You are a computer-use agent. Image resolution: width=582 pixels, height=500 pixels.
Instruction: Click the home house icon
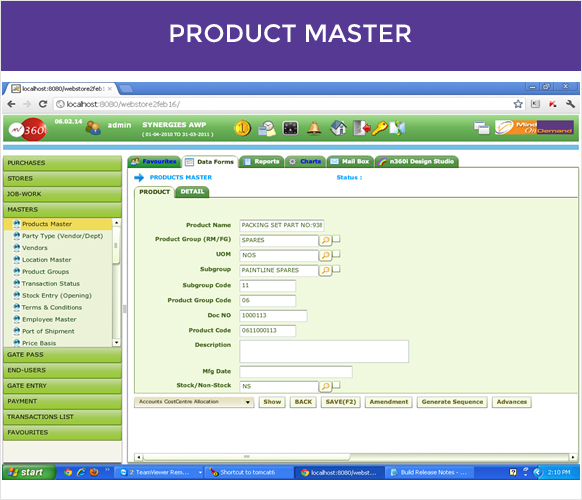tap(338, 128)
